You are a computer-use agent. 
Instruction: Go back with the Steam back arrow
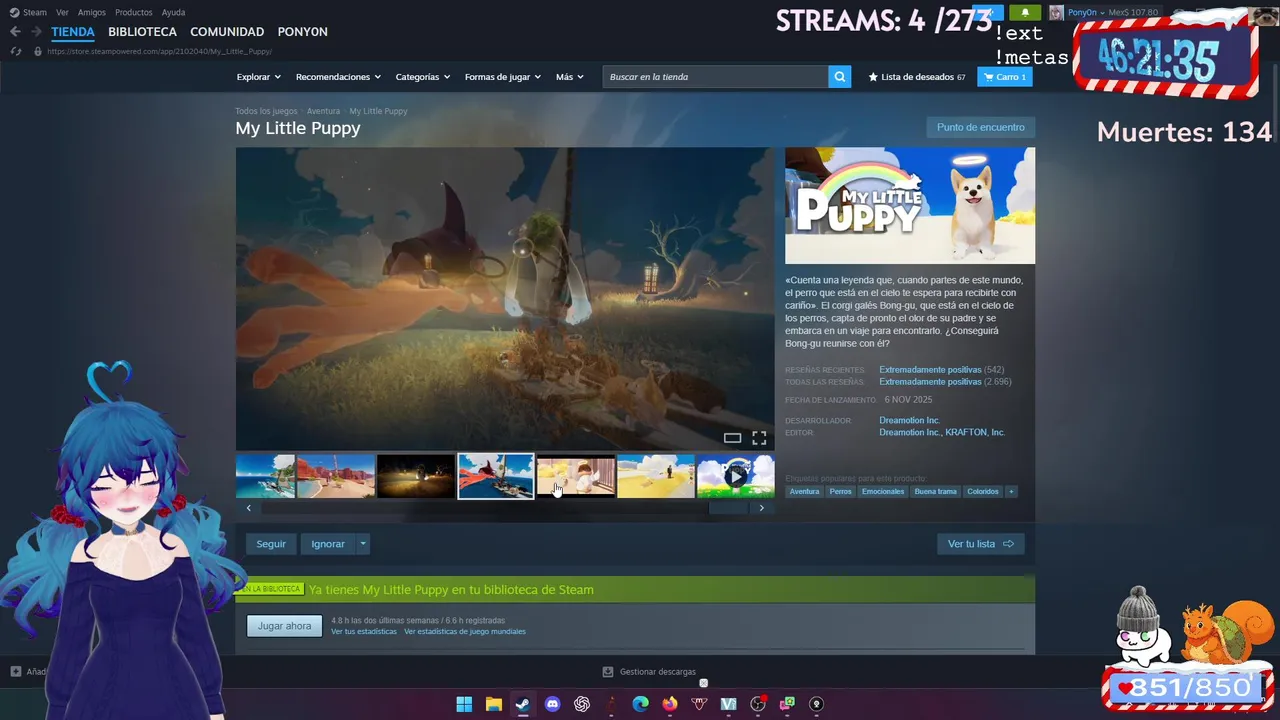(15, 32)
